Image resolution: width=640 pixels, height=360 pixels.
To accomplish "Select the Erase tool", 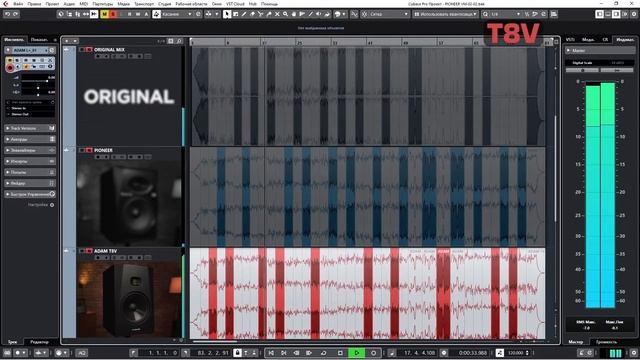I will [252, 14].
